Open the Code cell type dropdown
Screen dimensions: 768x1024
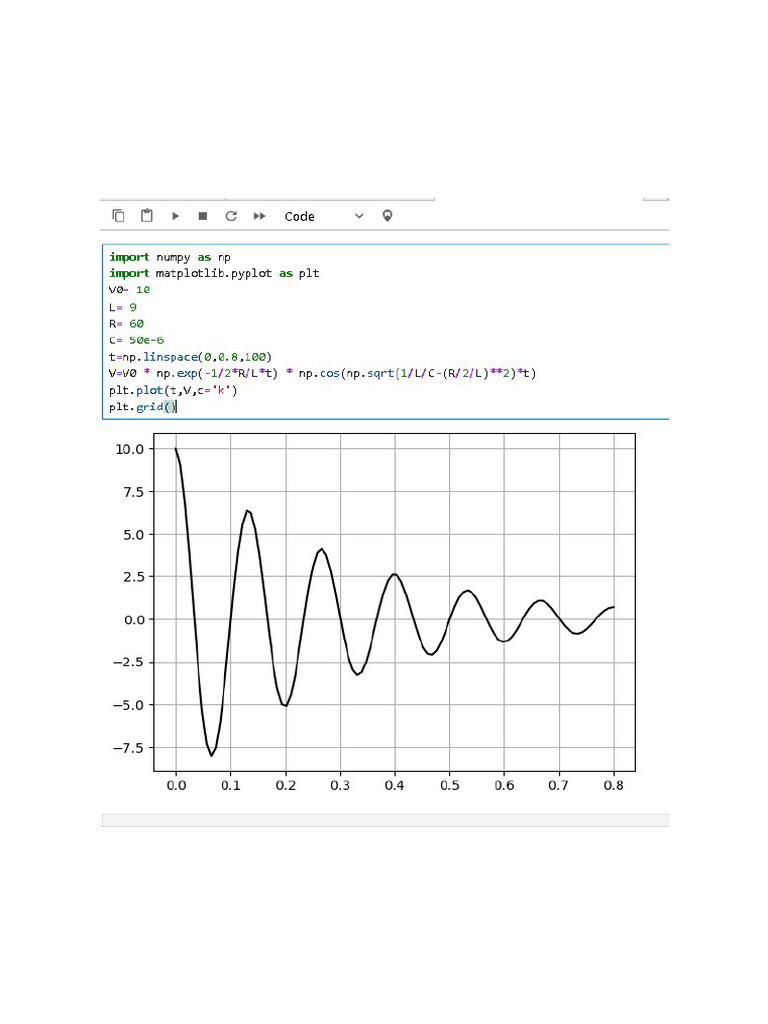pos(324,216)
